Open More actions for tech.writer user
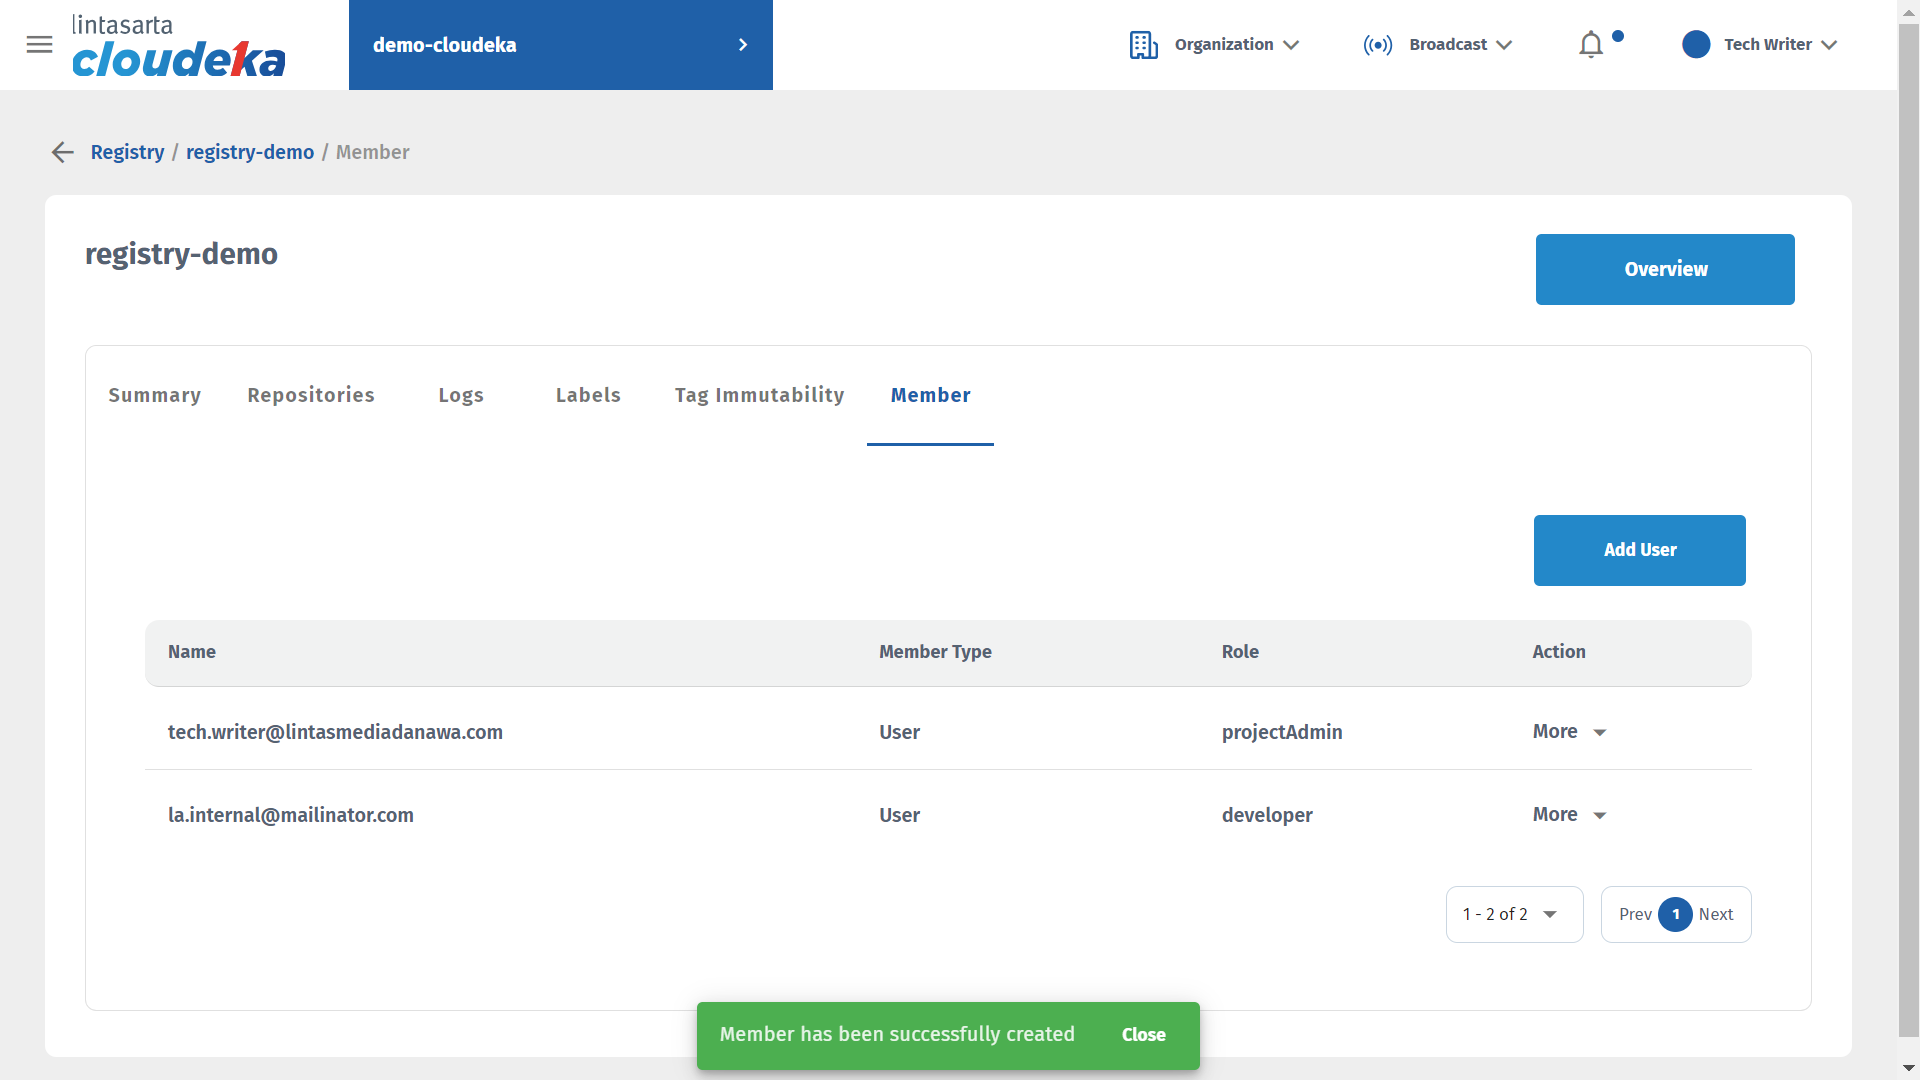Viewport: 1920px width, 1080px height. (x=1568, y=732)
